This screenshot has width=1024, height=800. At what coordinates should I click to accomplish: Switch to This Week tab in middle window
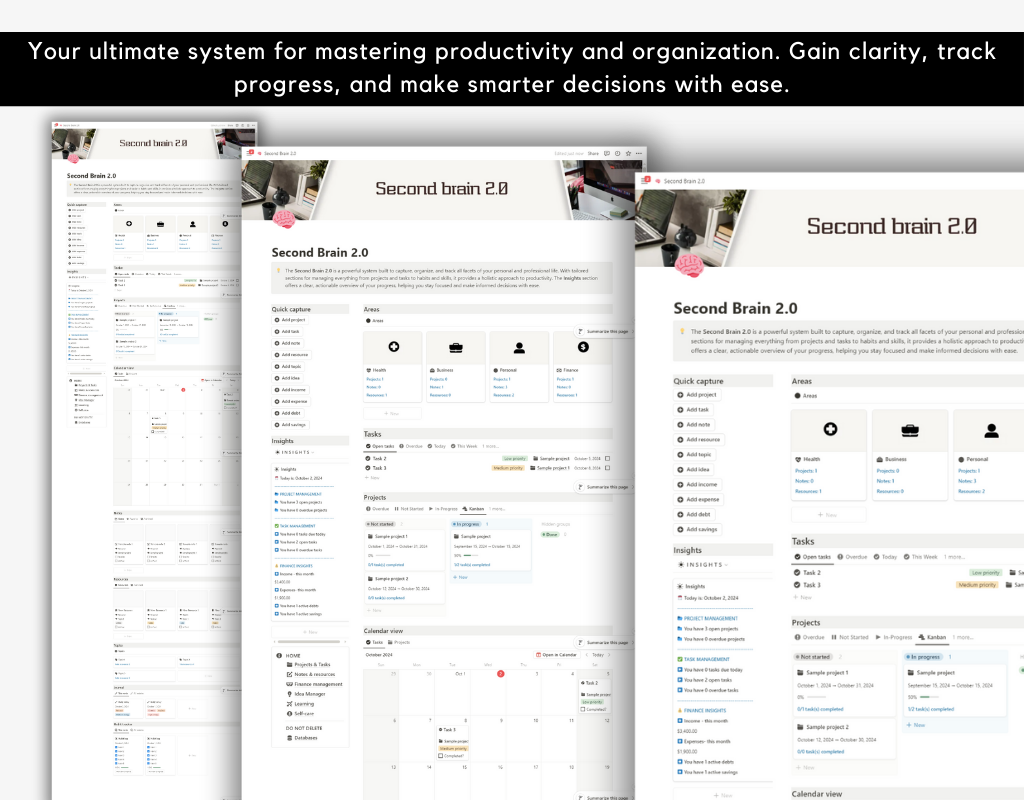(x=464, y=446)
